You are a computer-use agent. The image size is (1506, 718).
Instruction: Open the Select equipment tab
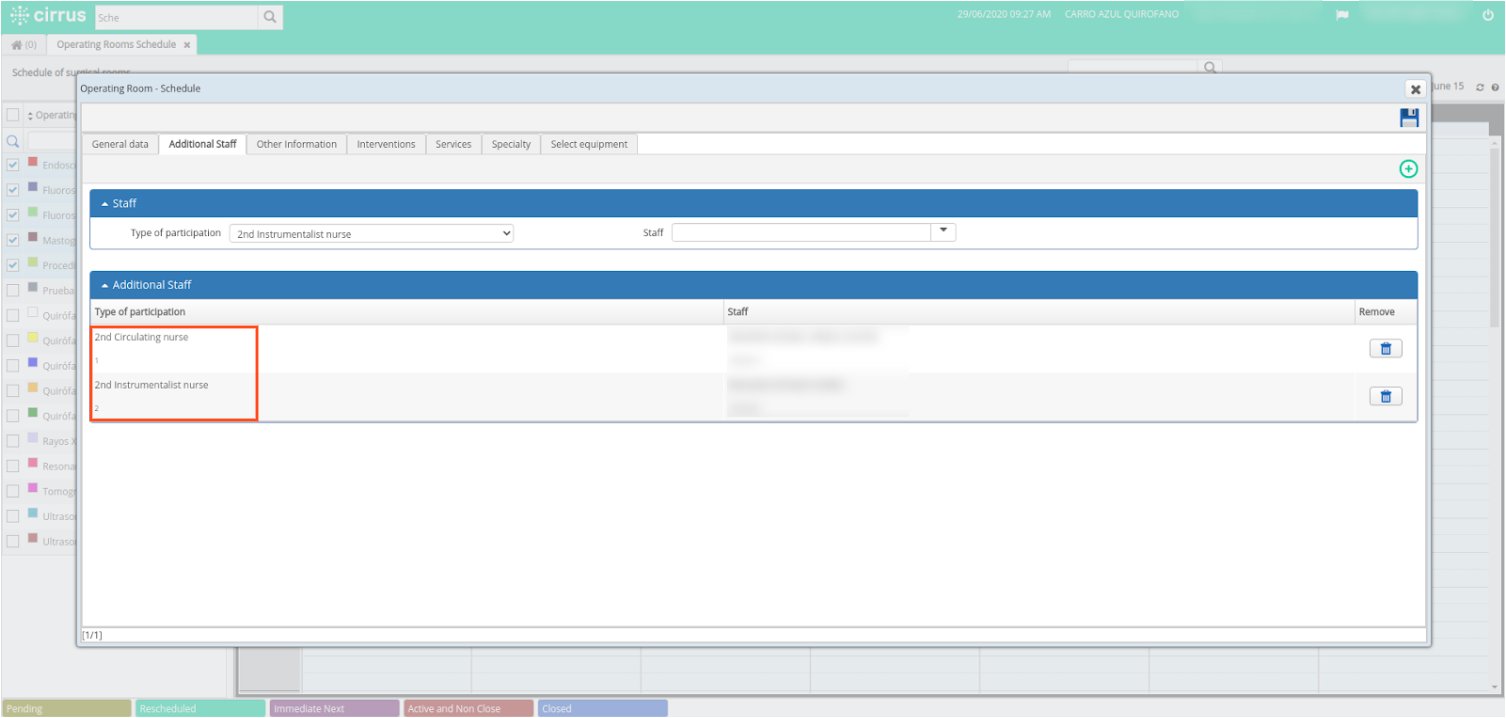[588, 143]
